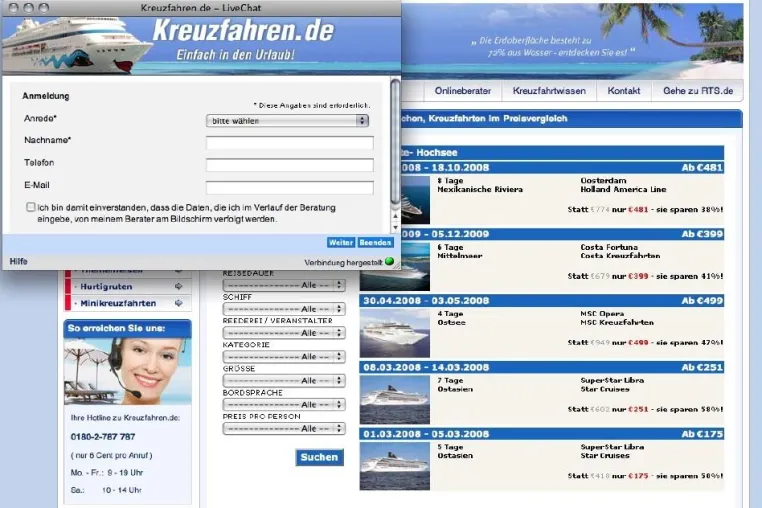Open the Onlineberater nav tab
This screenshot has height=508, width=762.
(463, 91)
